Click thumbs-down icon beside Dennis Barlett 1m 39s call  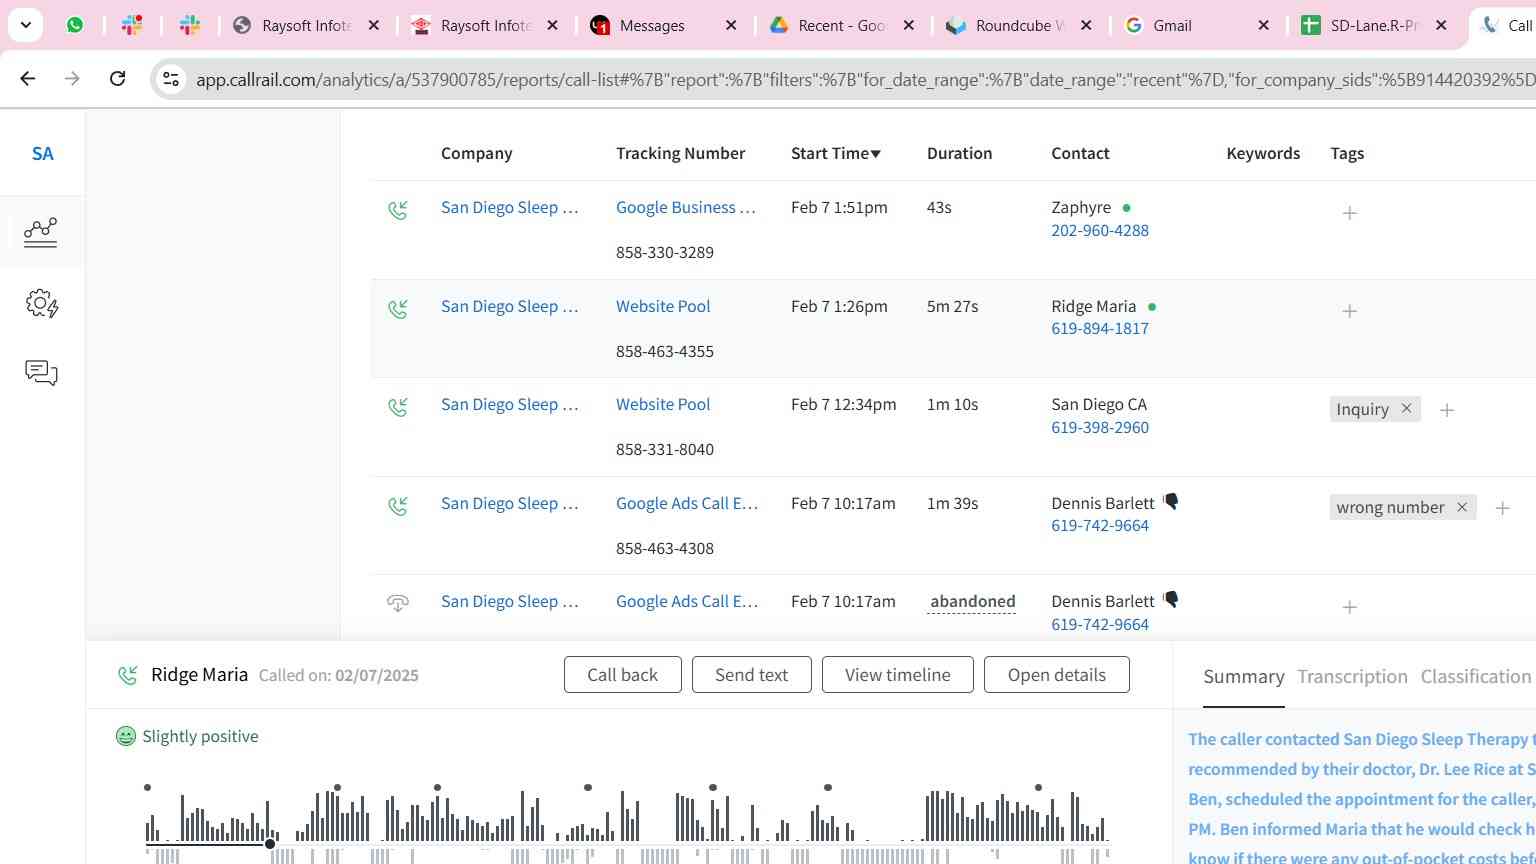point(1171,502)
